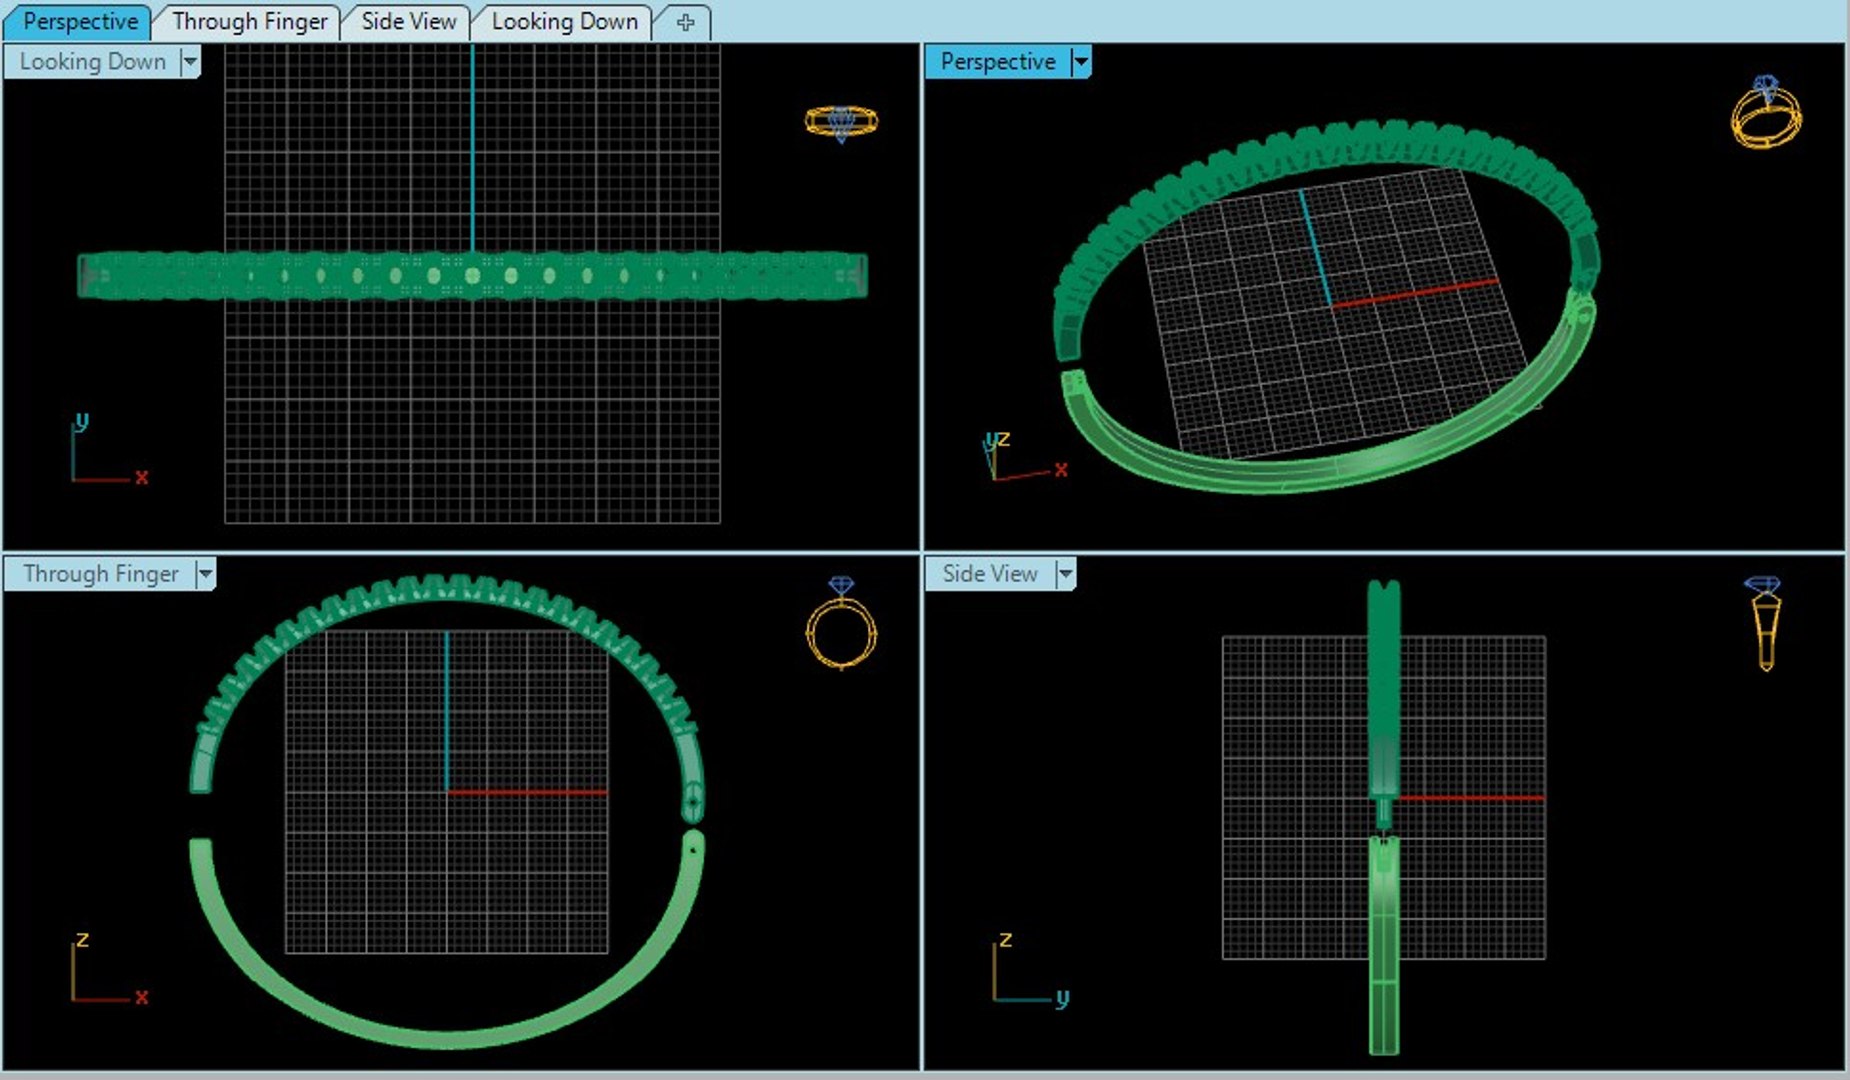Select the green bangle model in Looking Down viewport
Viewport: 1850px width, 1080px height.
coord(472,276)
